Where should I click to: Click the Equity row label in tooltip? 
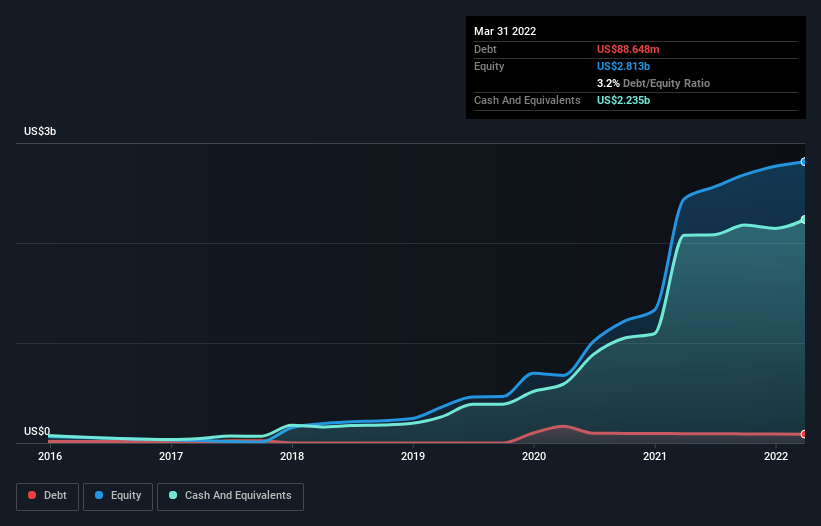tap(489, 66)
